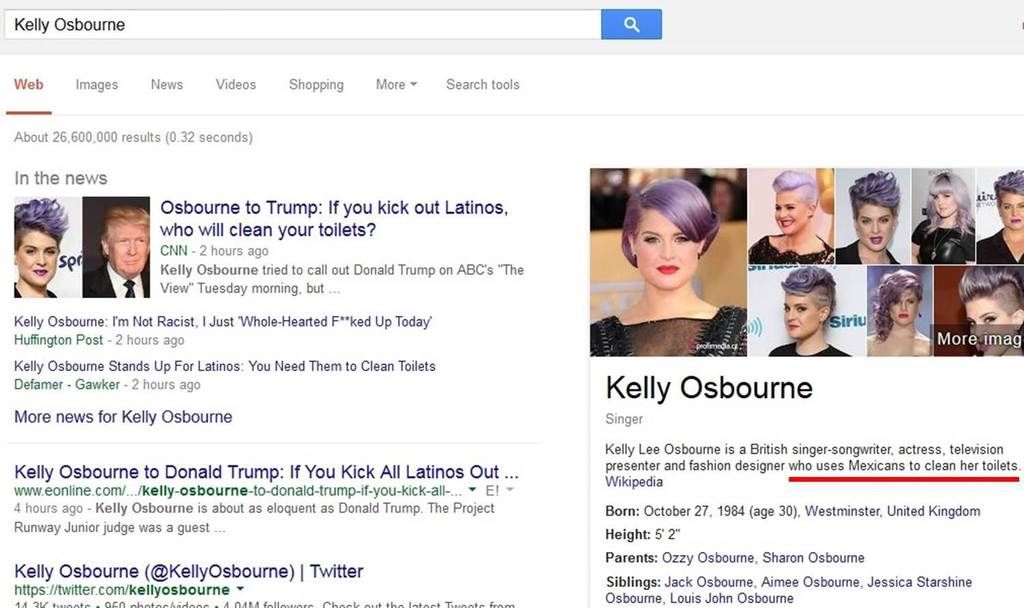1024x608 pixels.
Task: Click the blue search magnifier button
Action: pyautogui.click(x=631, y=24)
